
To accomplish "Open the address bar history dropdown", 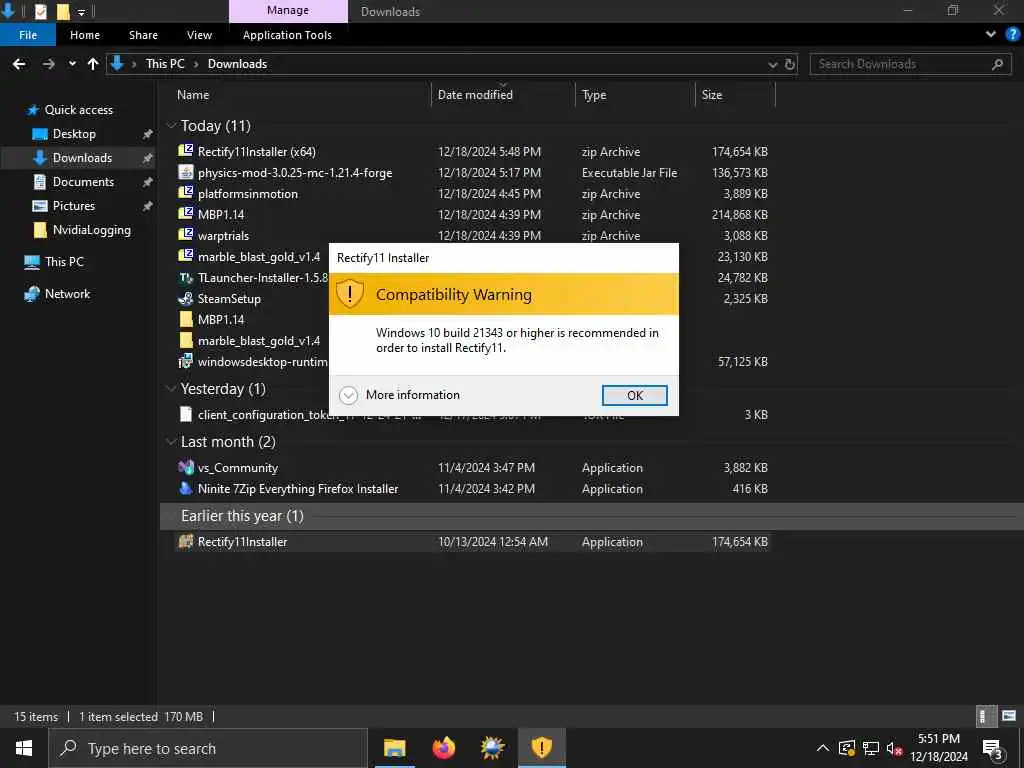I will 773,64.
